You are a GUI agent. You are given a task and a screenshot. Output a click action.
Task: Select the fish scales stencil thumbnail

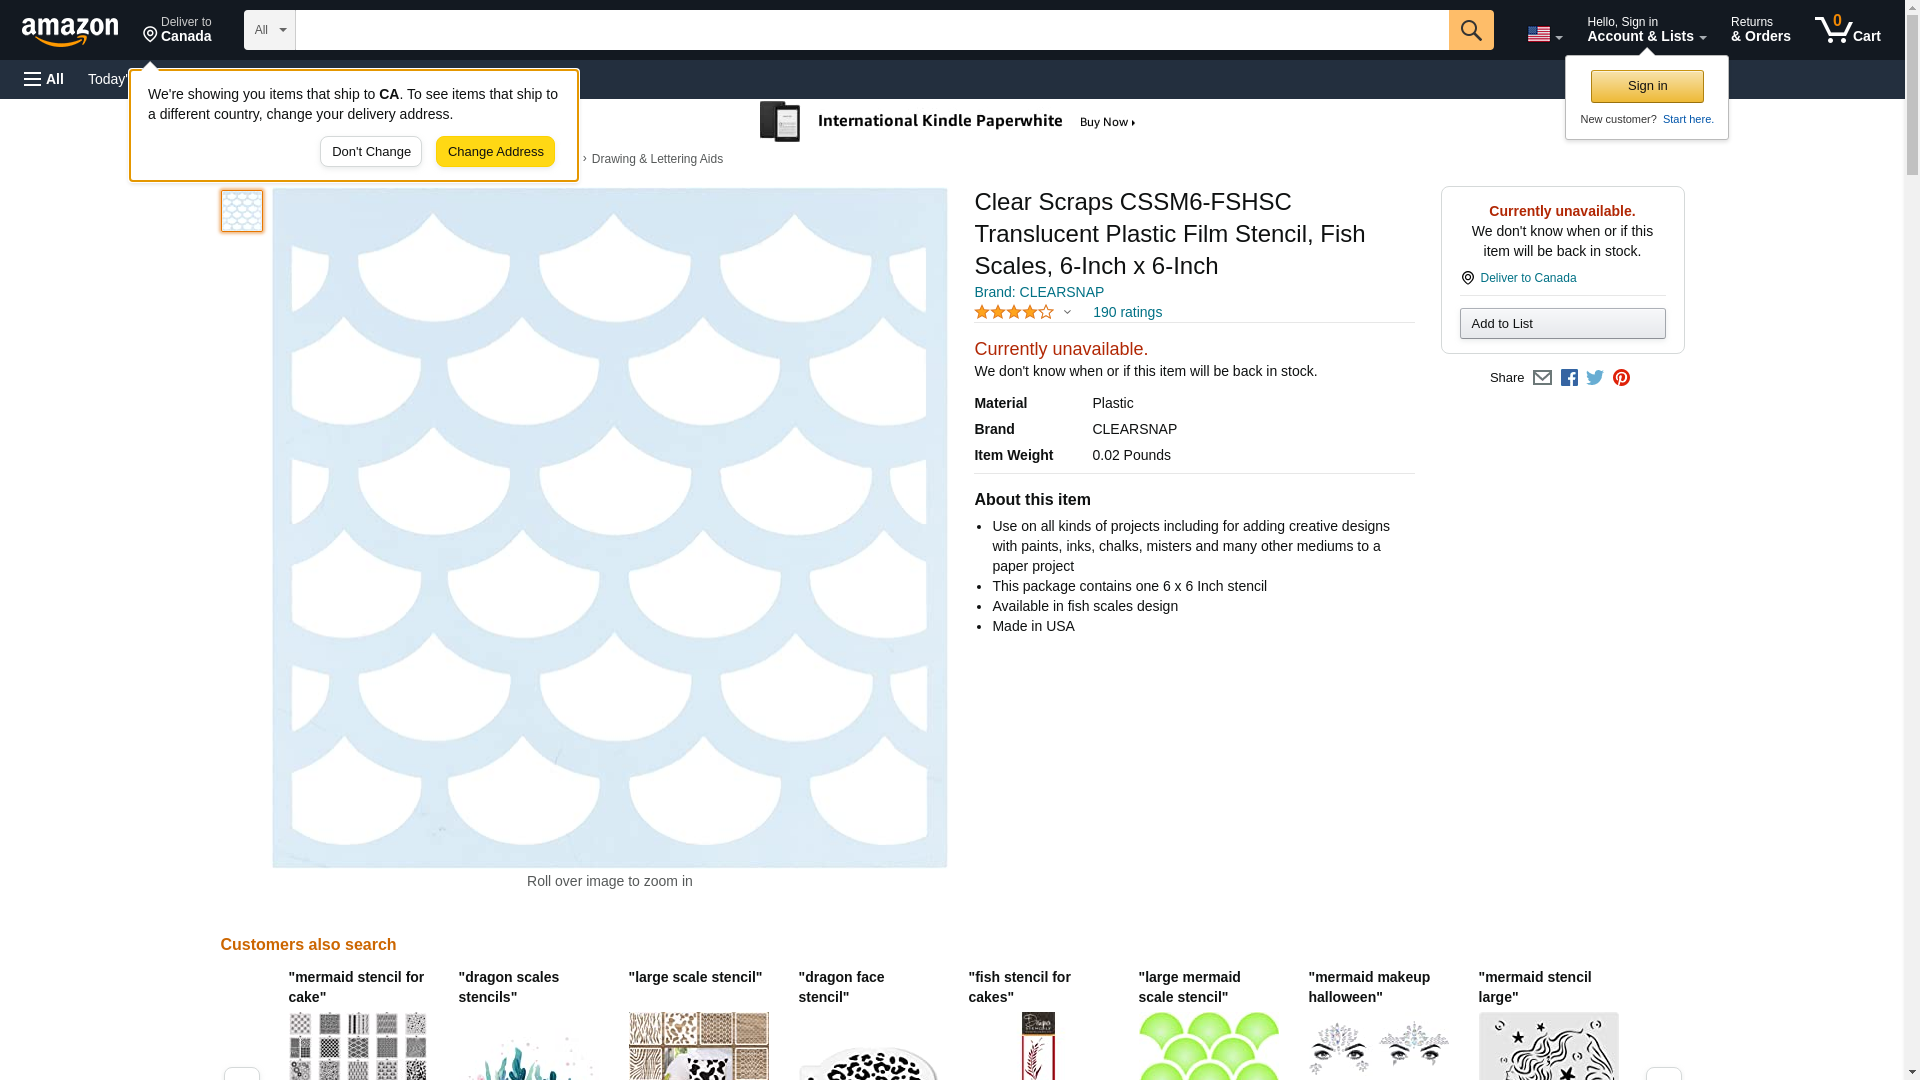242,211
